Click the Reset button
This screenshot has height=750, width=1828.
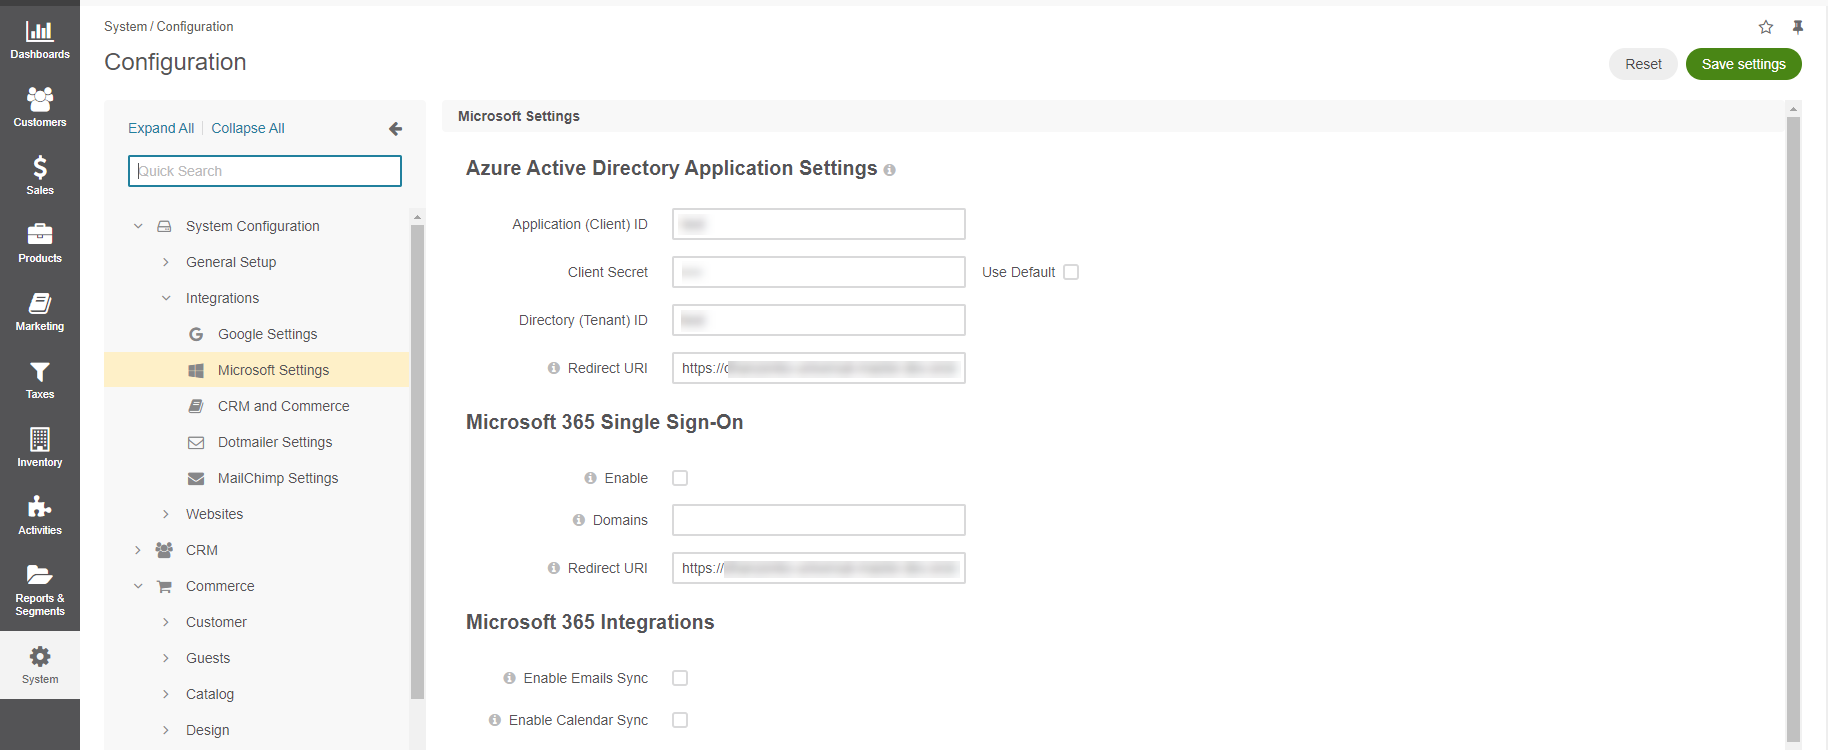pos(1643,64)
